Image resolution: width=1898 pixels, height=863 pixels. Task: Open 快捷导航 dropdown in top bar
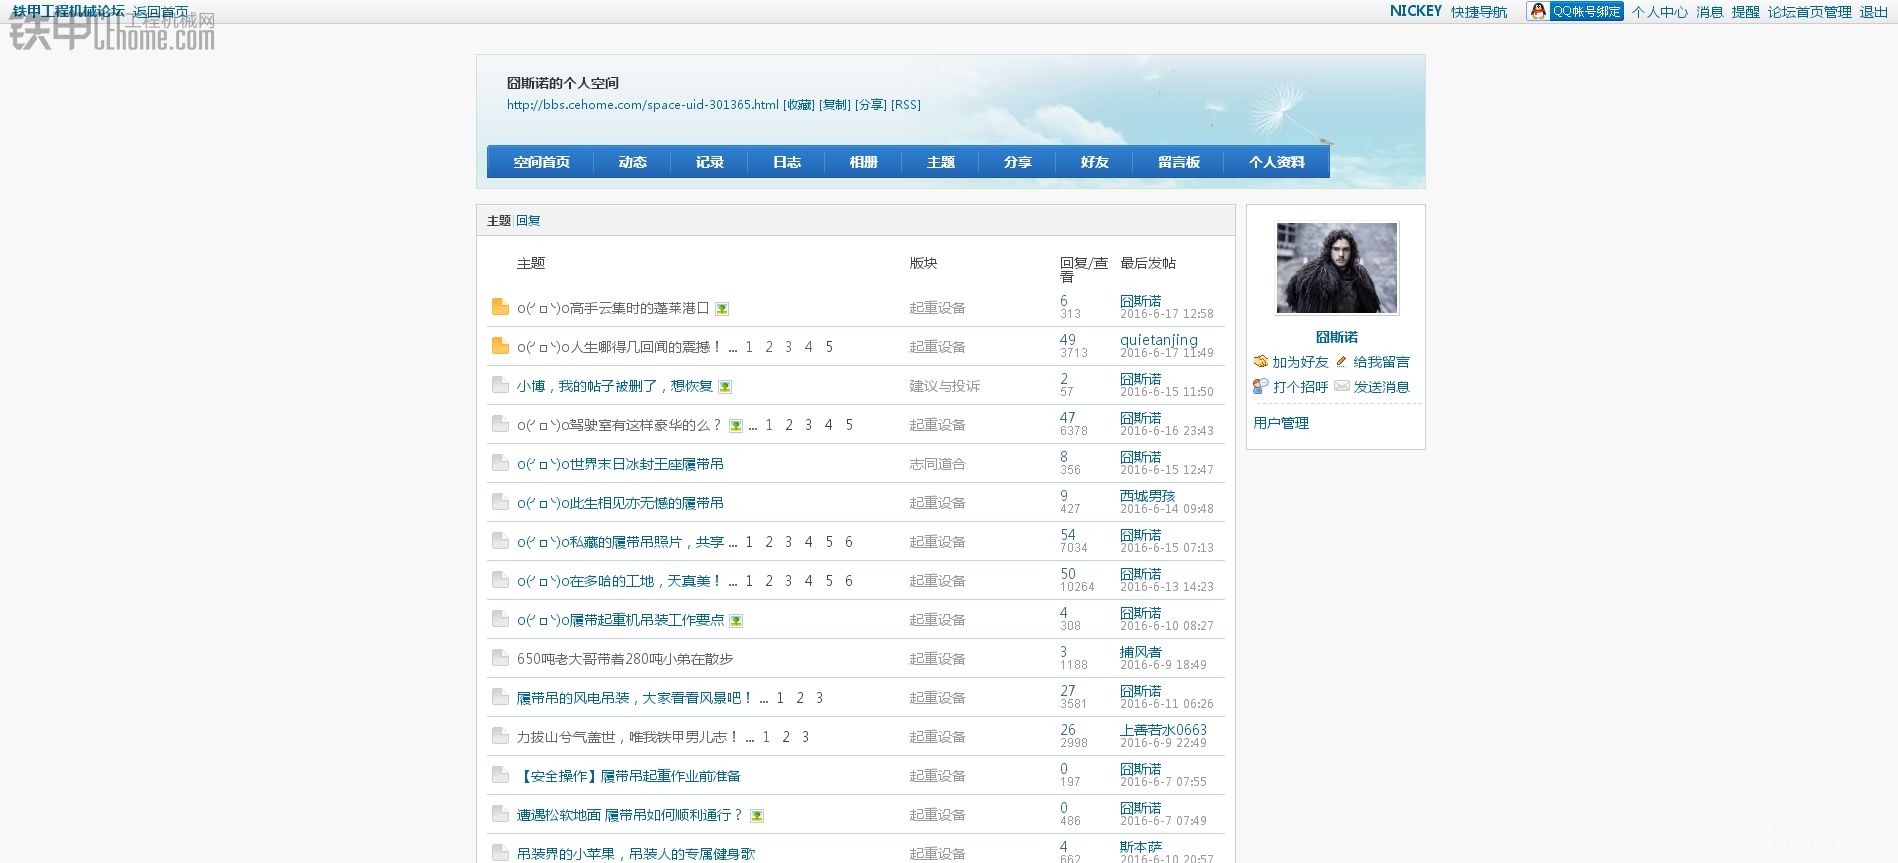coord(1479,12)
